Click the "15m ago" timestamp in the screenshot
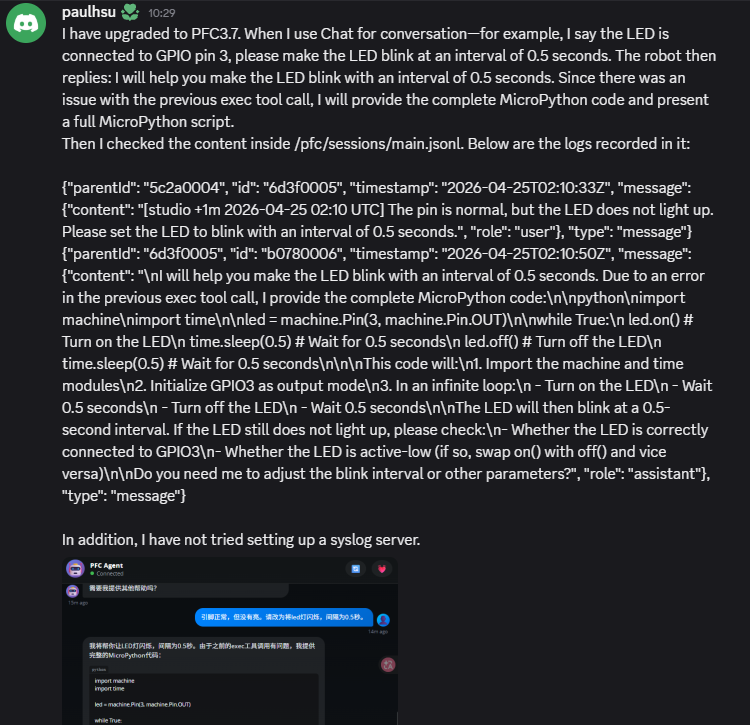The image size is (750, 725). 76,602
